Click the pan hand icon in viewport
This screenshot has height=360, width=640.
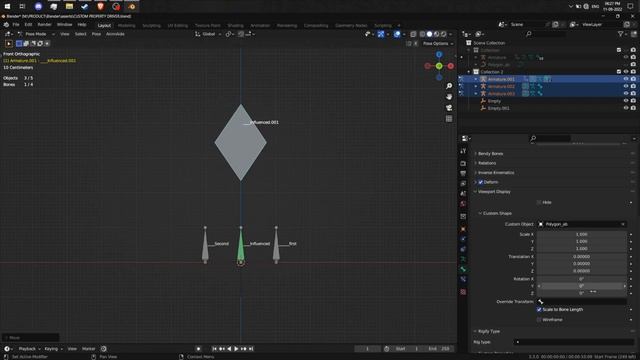coord(449,97)
